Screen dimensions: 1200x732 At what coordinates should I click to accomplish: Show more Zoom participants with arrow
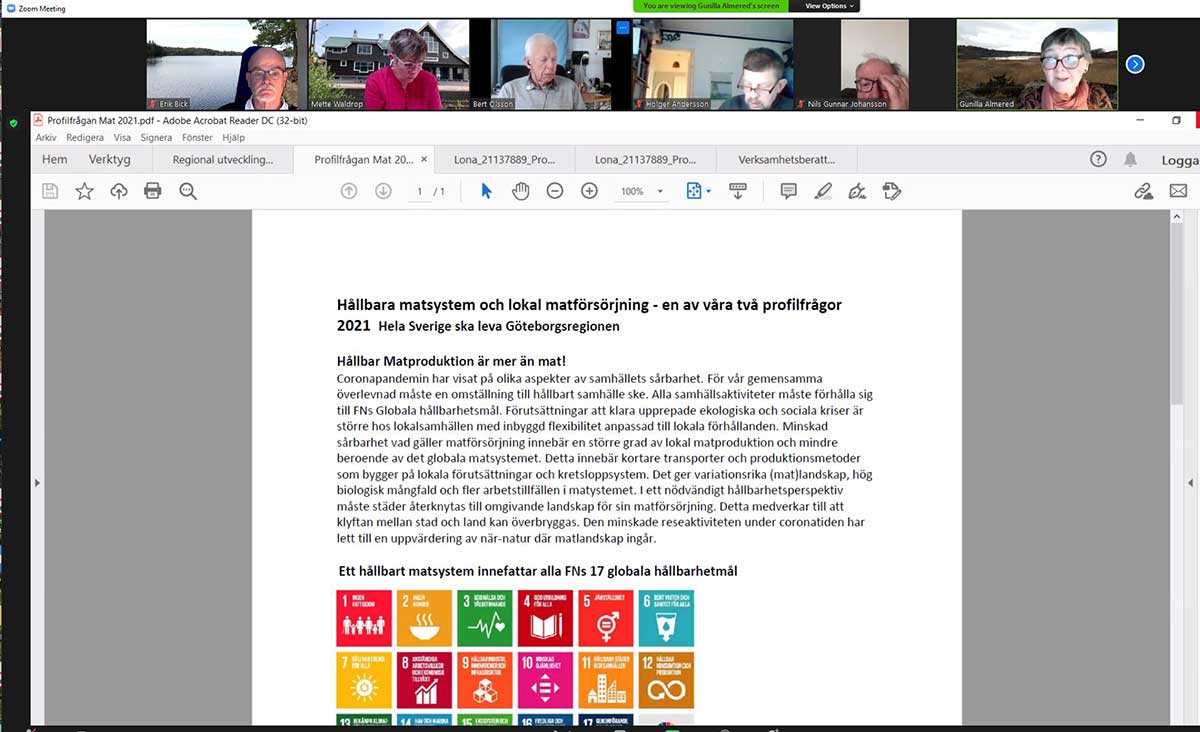[x=1135, y=64]
